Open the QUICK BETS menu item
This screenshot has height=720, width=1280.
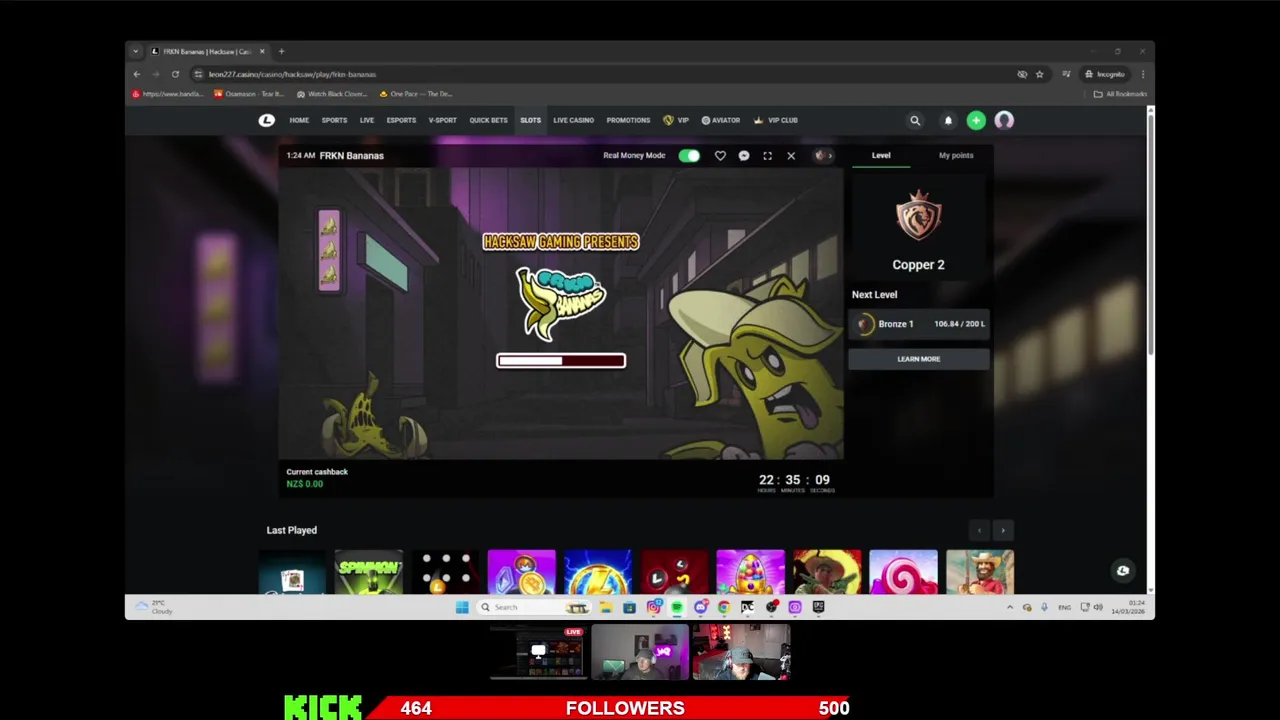tap(488, 120)
